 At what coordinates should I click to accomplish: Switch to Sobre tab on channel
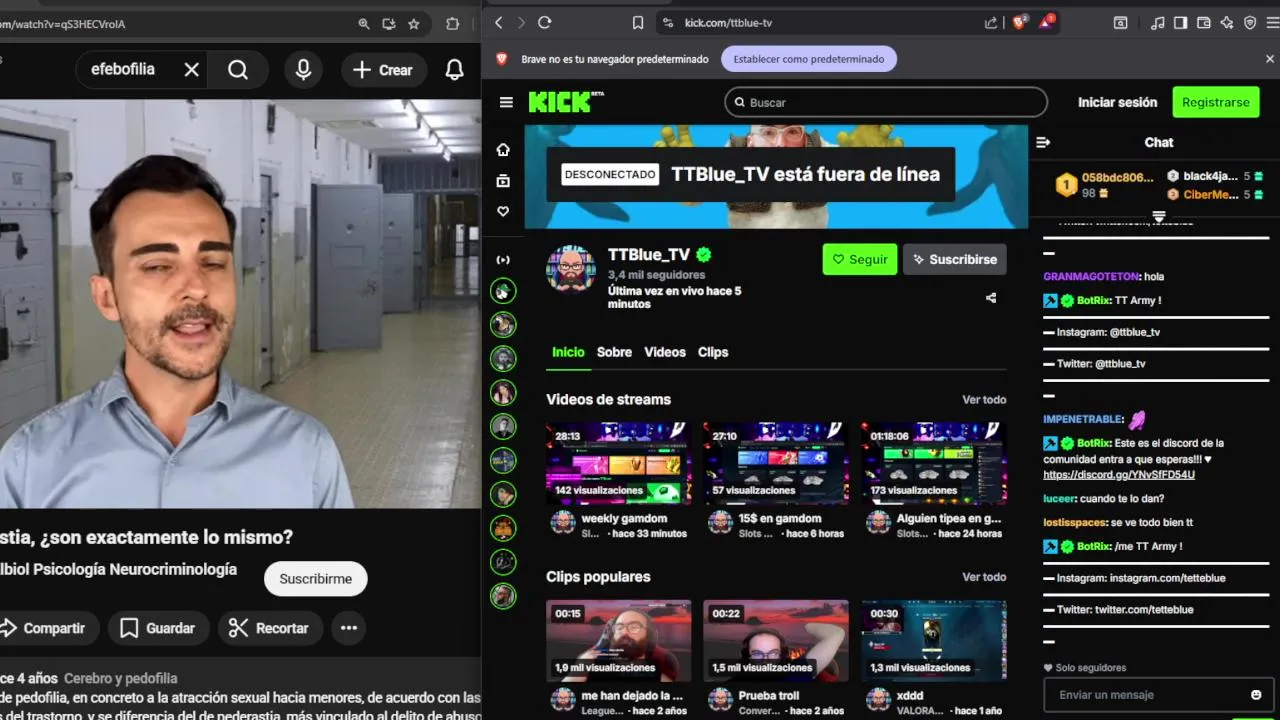click(614, 352)
